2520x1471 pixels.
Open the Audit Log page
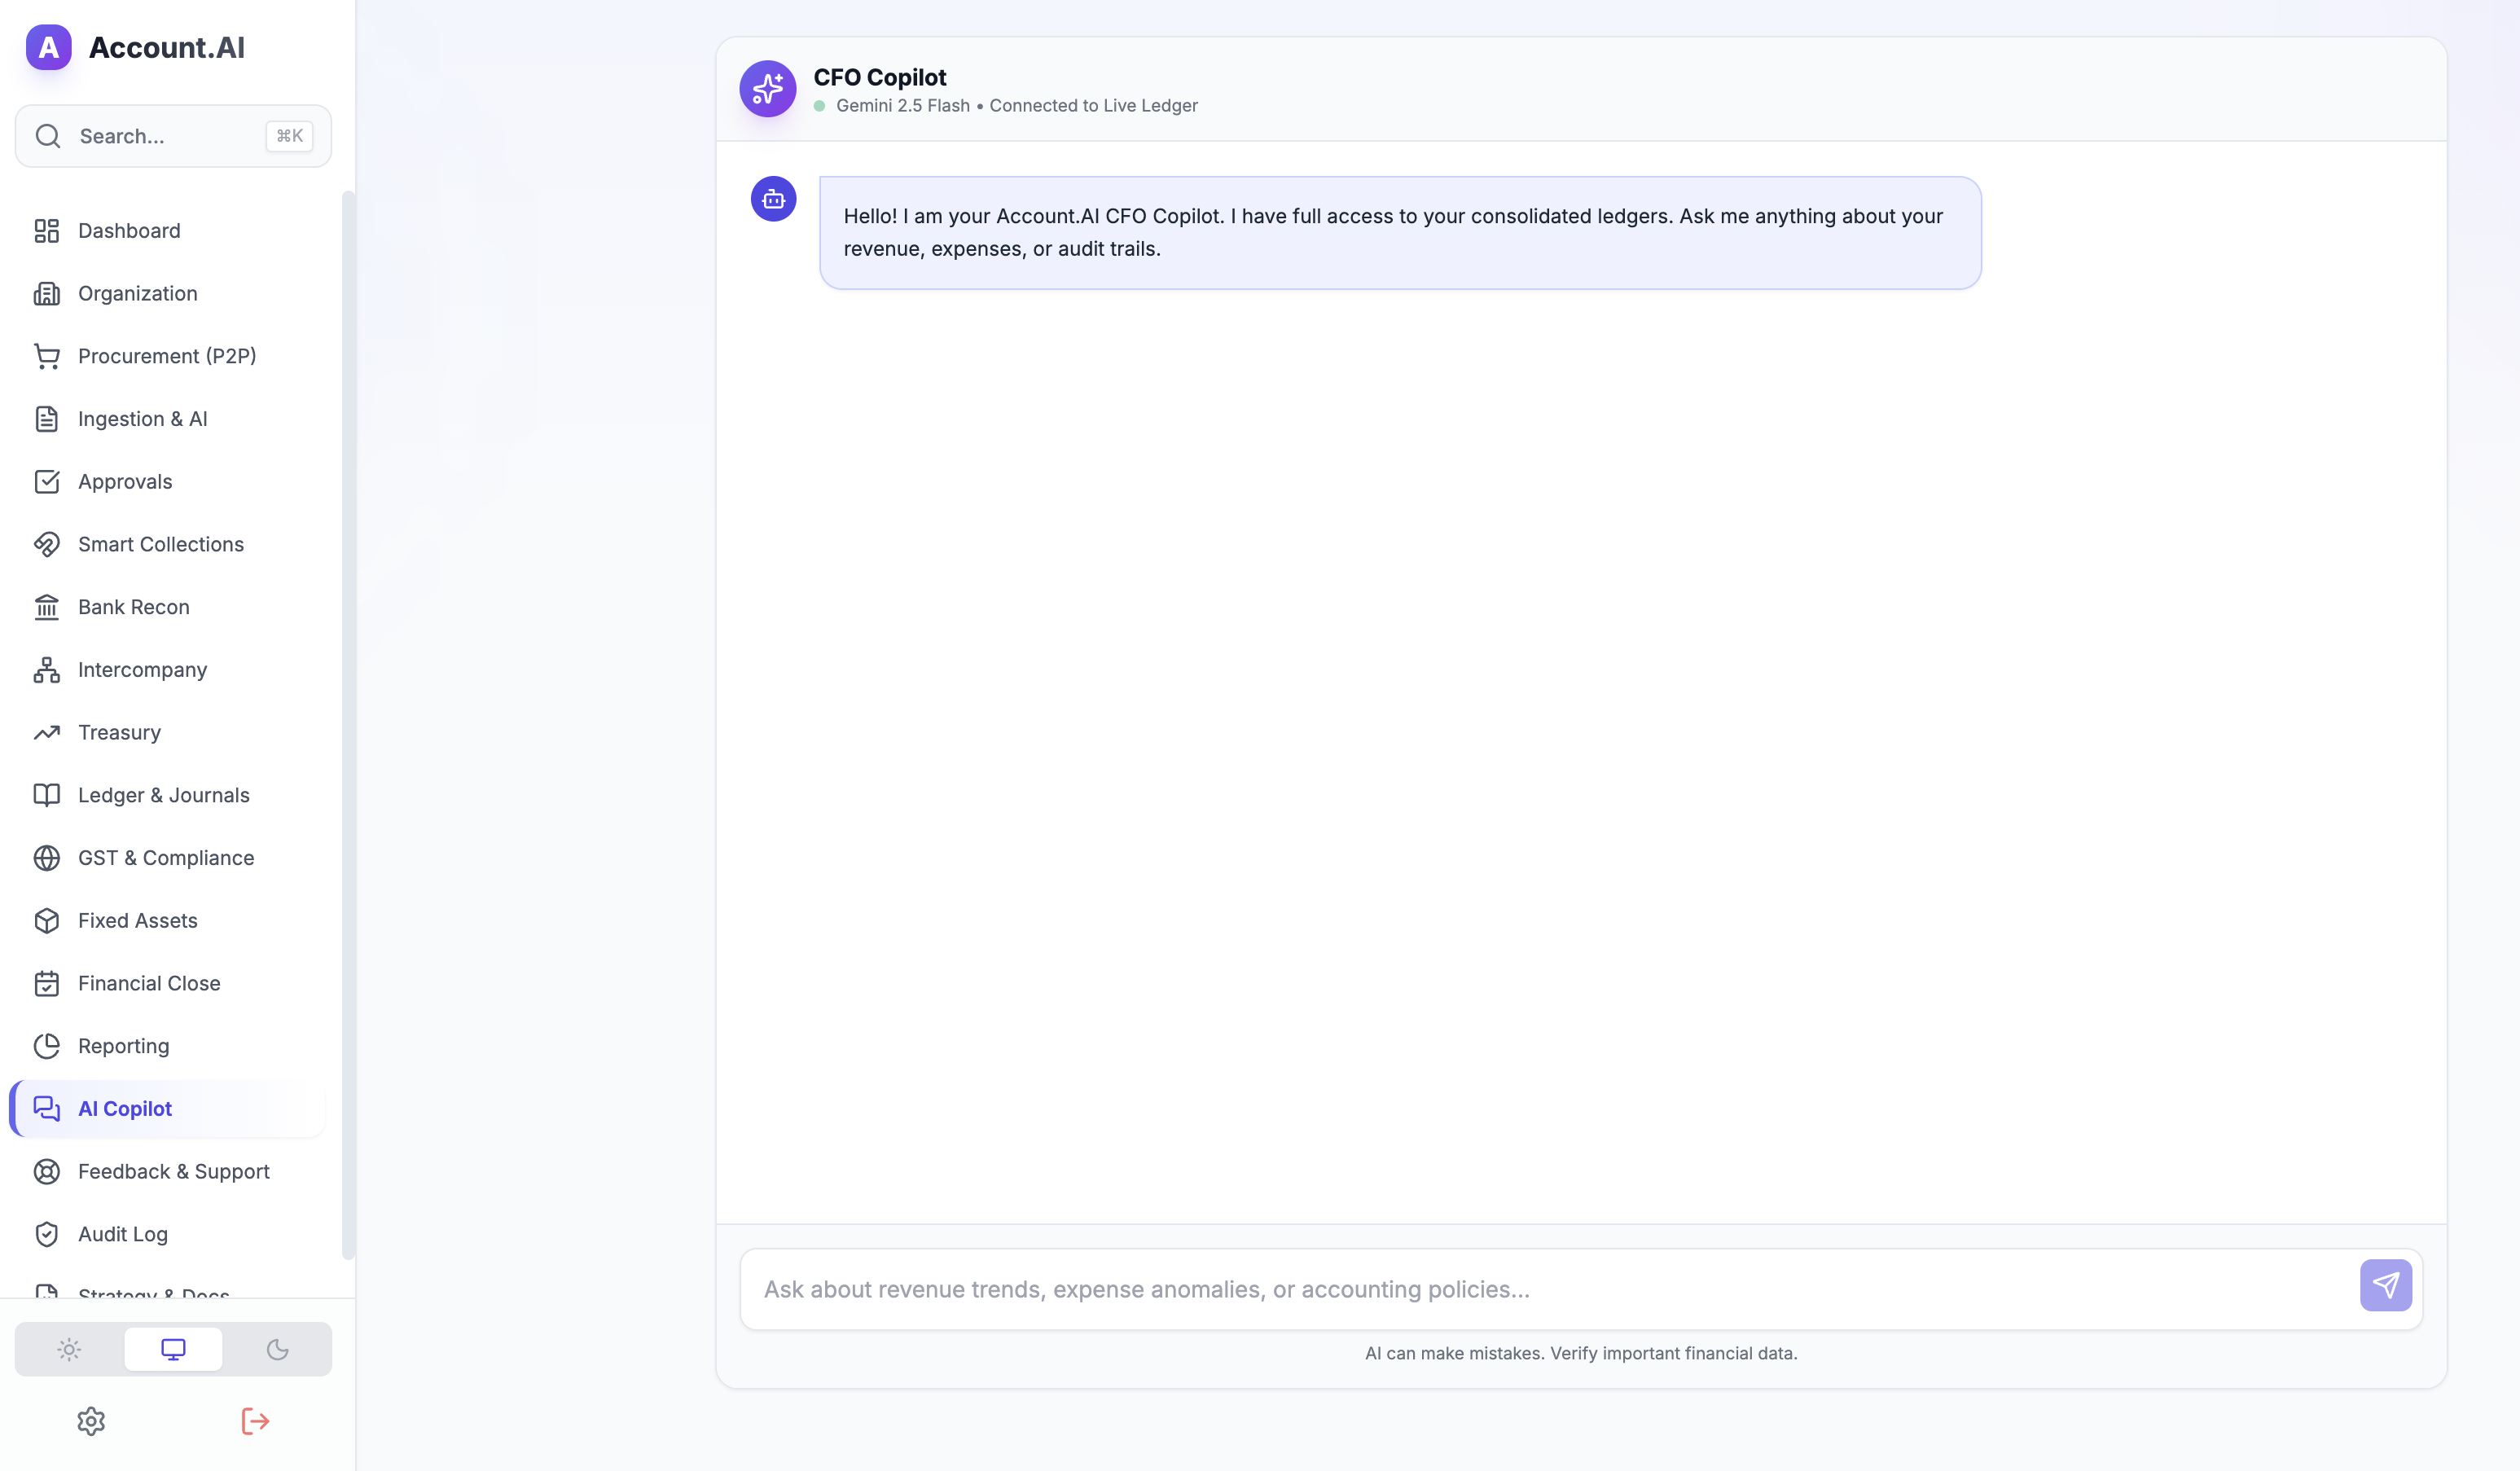click(x=122, y=1234)
